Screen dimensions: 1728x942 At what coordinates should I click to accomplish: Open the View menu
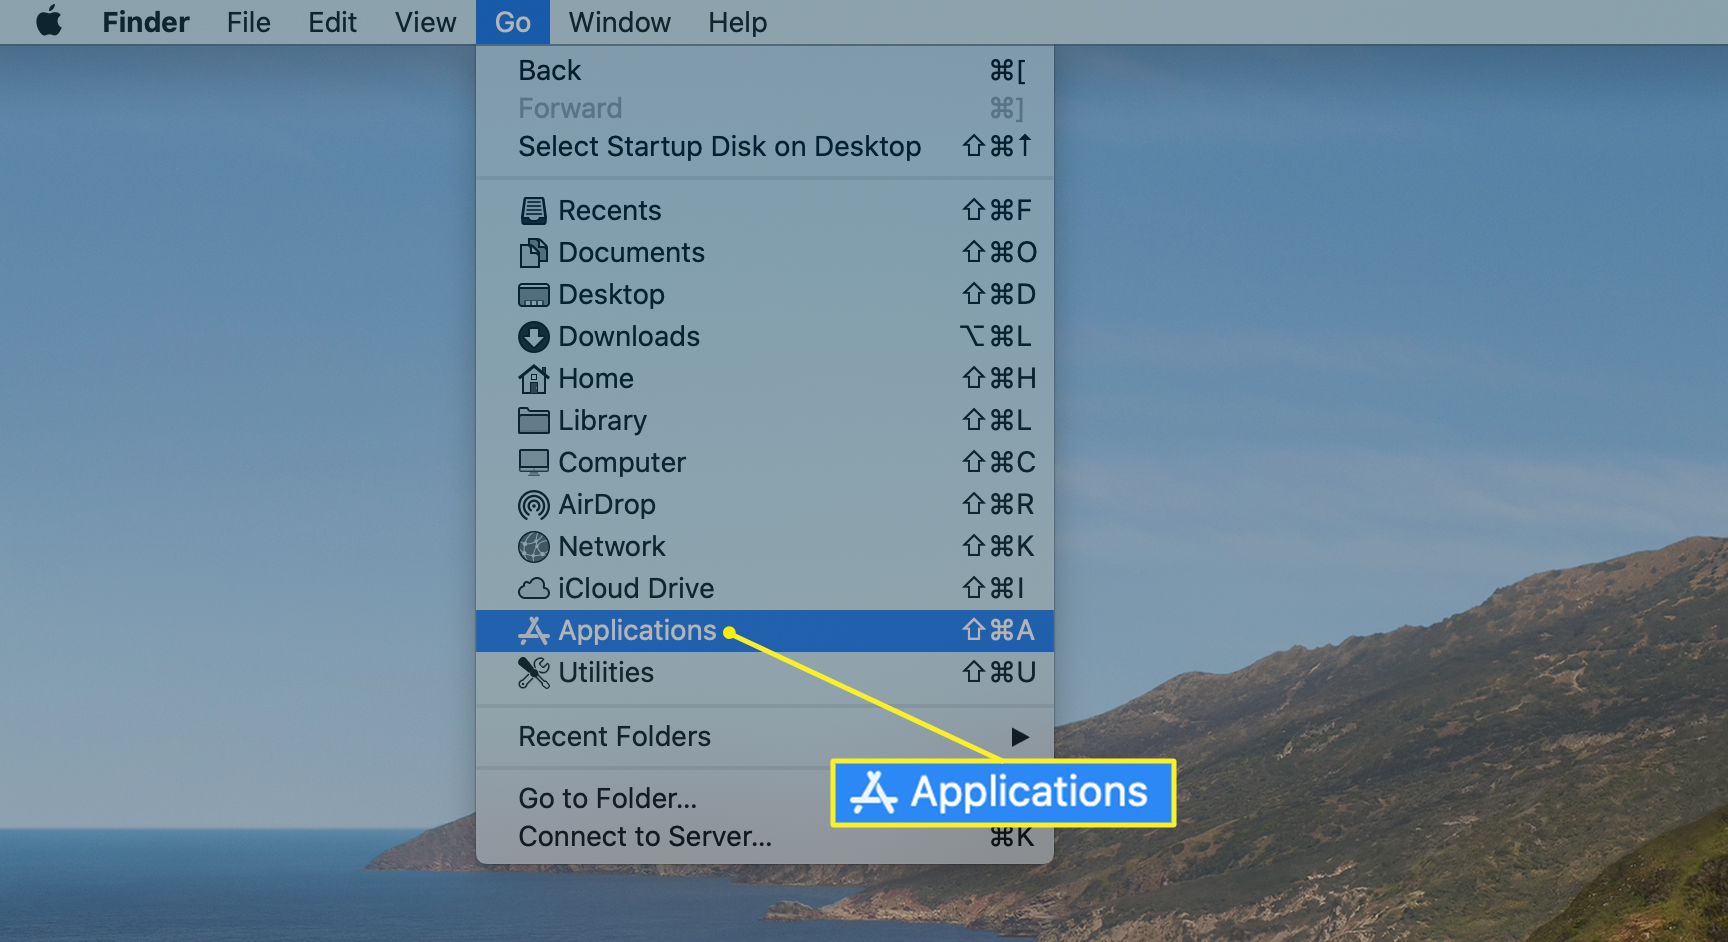point(425,22)
